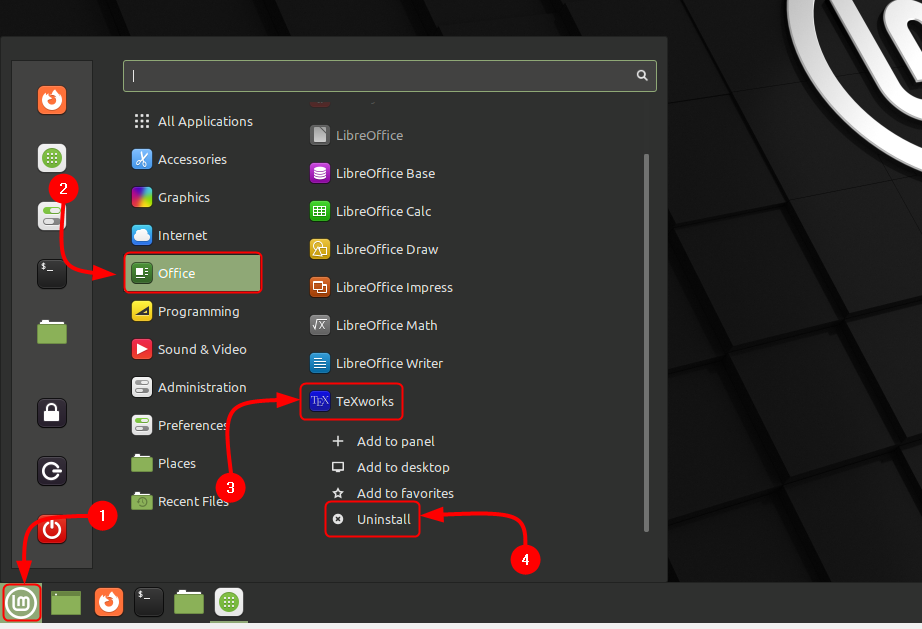Select Preferences category
This screenshot has height=629, width=922.
(x=193, y=425)
